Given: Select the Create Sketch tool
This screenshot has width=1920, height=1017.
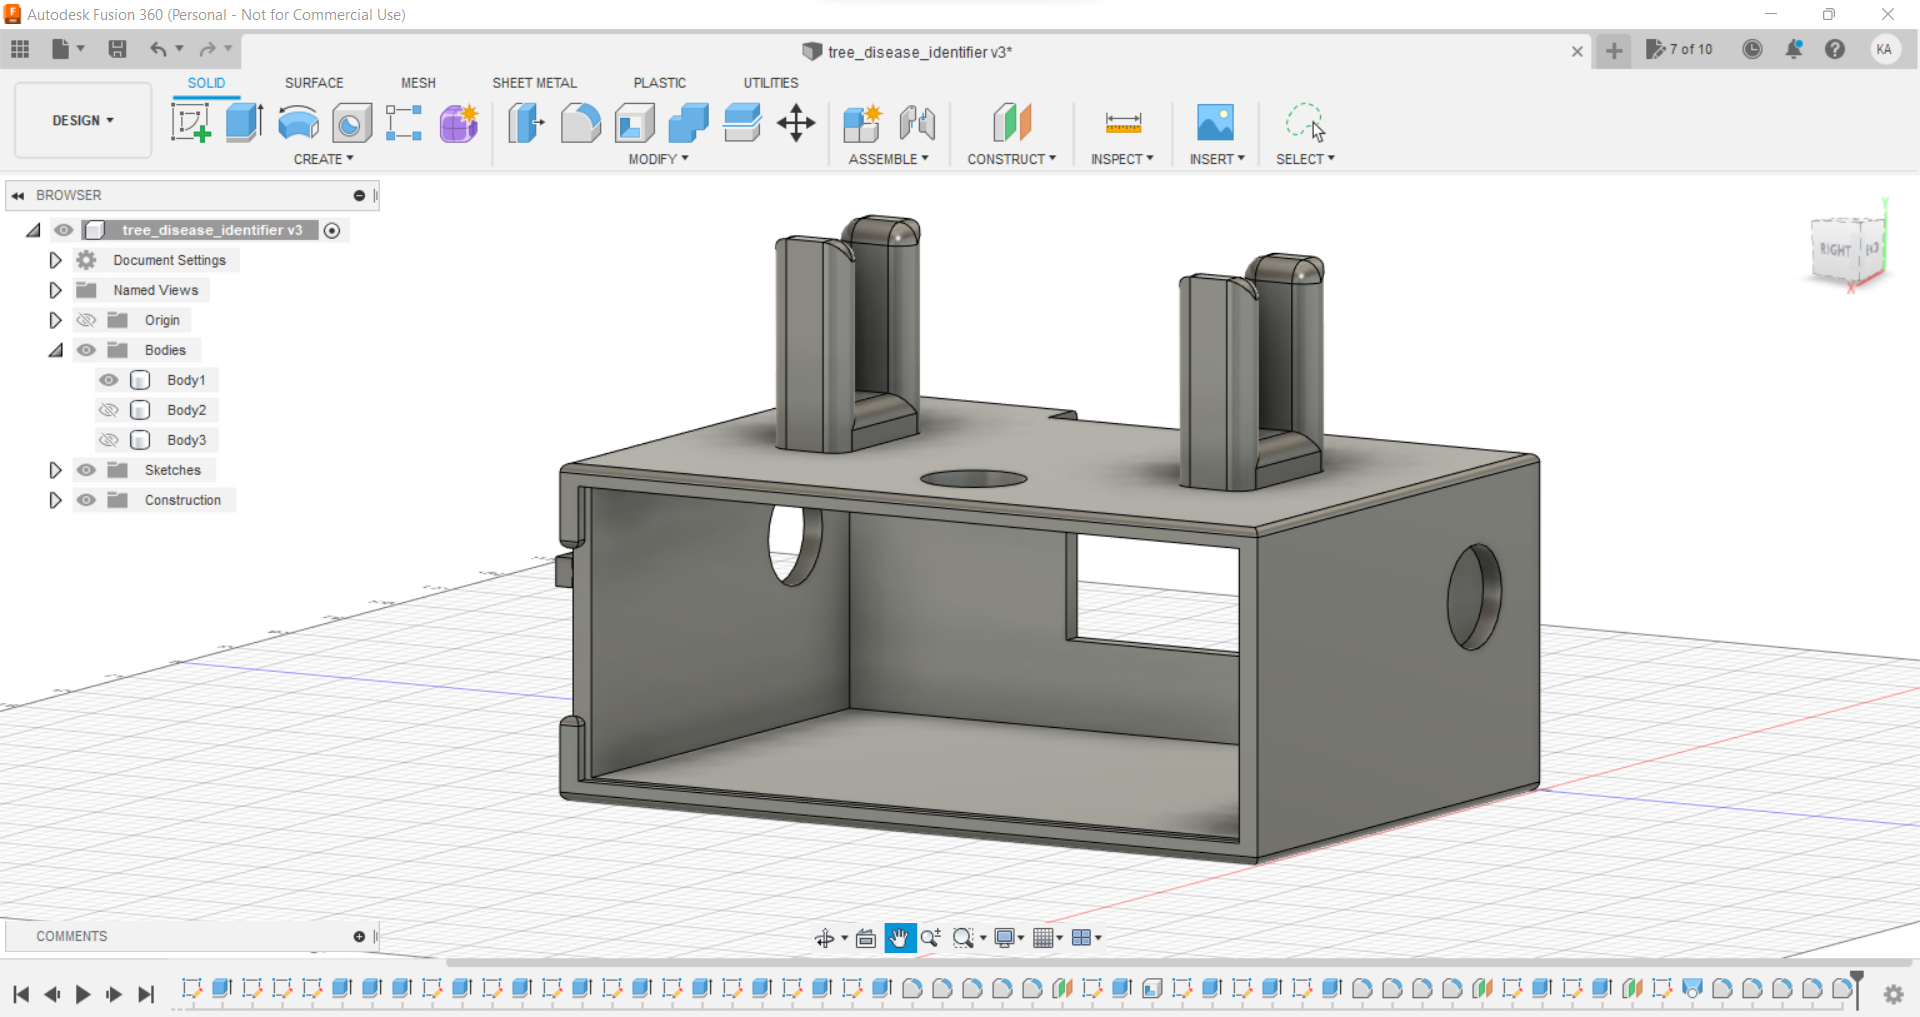Looking at the screenshot, I should click(x=190, y=123).
